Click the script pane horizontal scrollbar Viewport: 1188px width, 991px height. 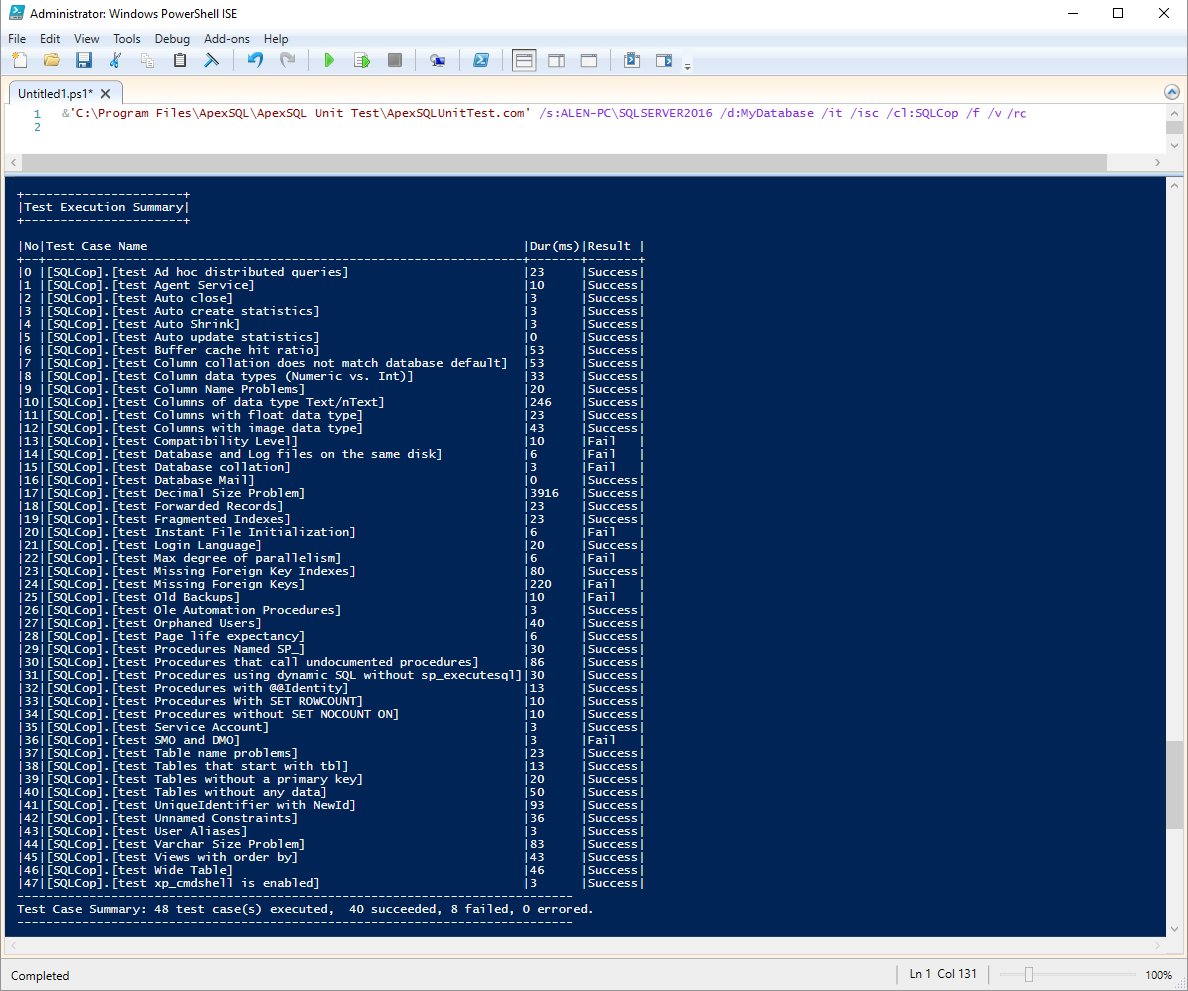pos(564,162)
